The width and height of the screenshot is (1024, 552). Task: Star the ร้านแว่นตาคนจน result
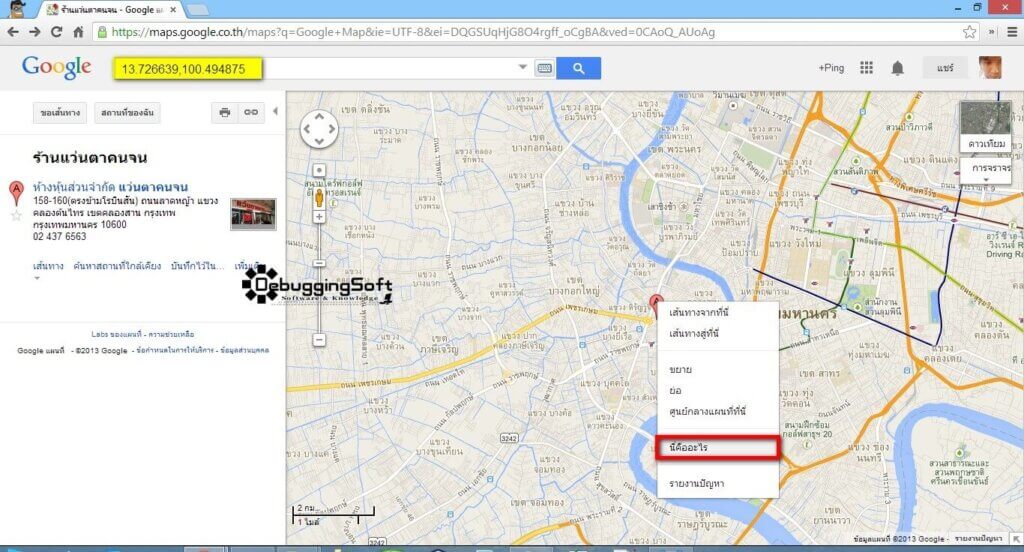point(16,216)
